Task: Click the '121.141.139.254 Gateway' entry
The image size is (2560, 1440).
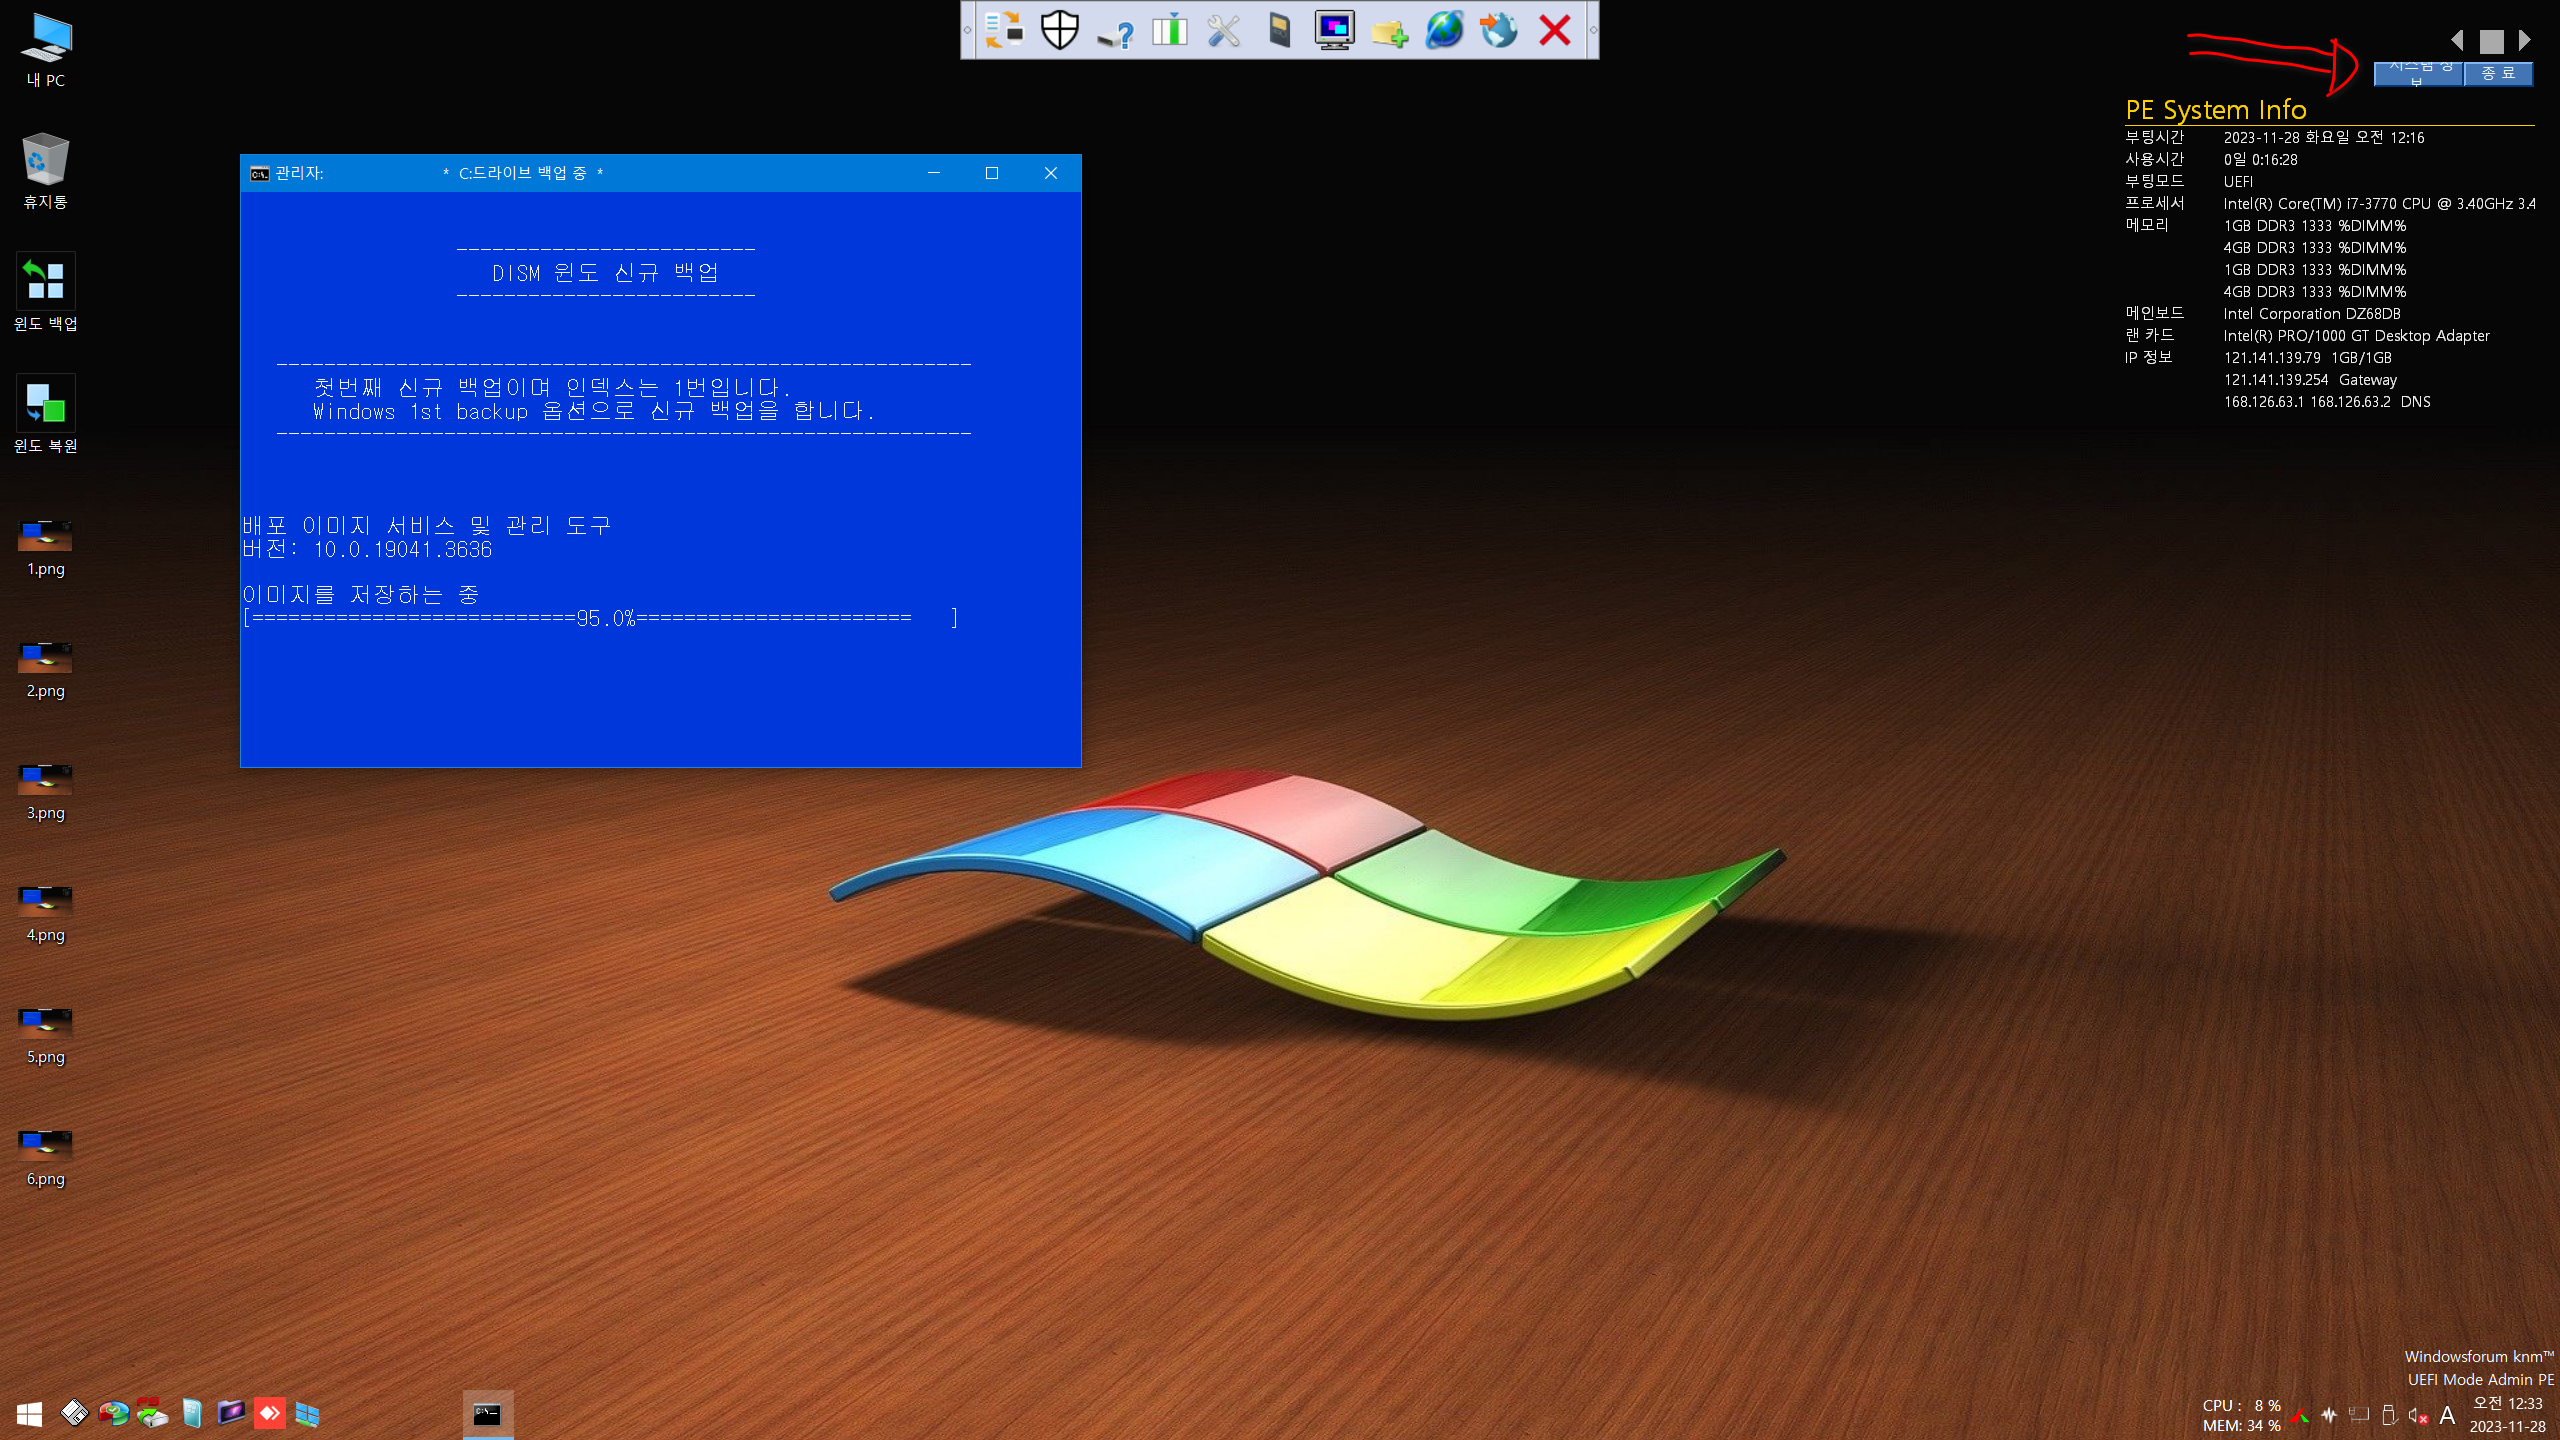Action: coord(2310,380)
